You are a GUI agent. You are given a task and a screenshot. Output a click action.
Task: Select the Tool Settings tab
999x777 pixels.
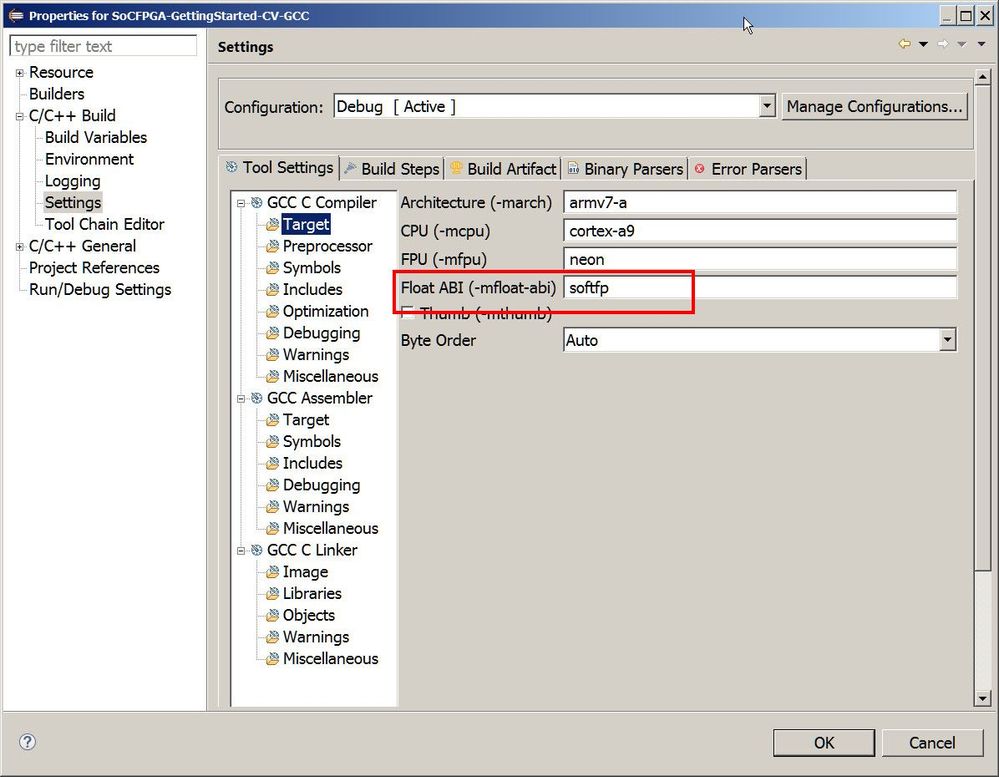(279, 168)
